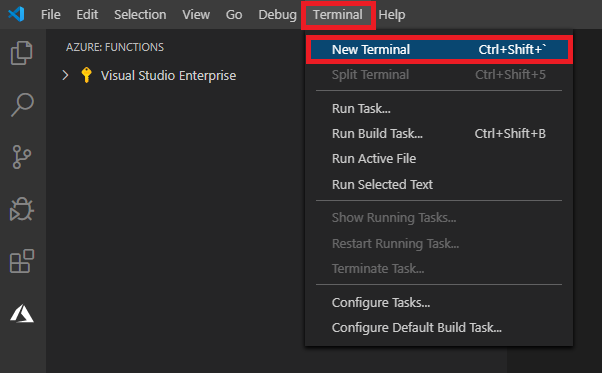Screen dimensions: 602x373
Task: Click the VS Code logo icon
Action: pos(16,14)
